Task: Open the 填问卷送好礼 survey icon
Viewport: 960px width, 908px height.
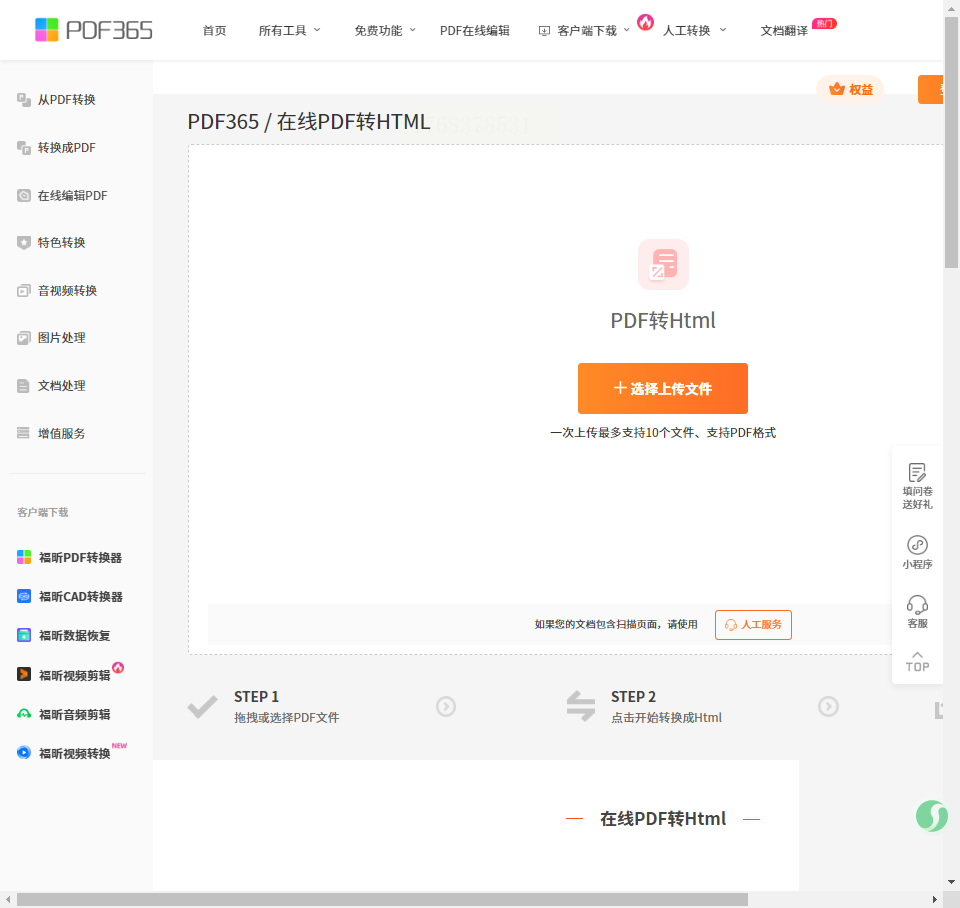Action: pyautogui.click(x=917, y=473)
